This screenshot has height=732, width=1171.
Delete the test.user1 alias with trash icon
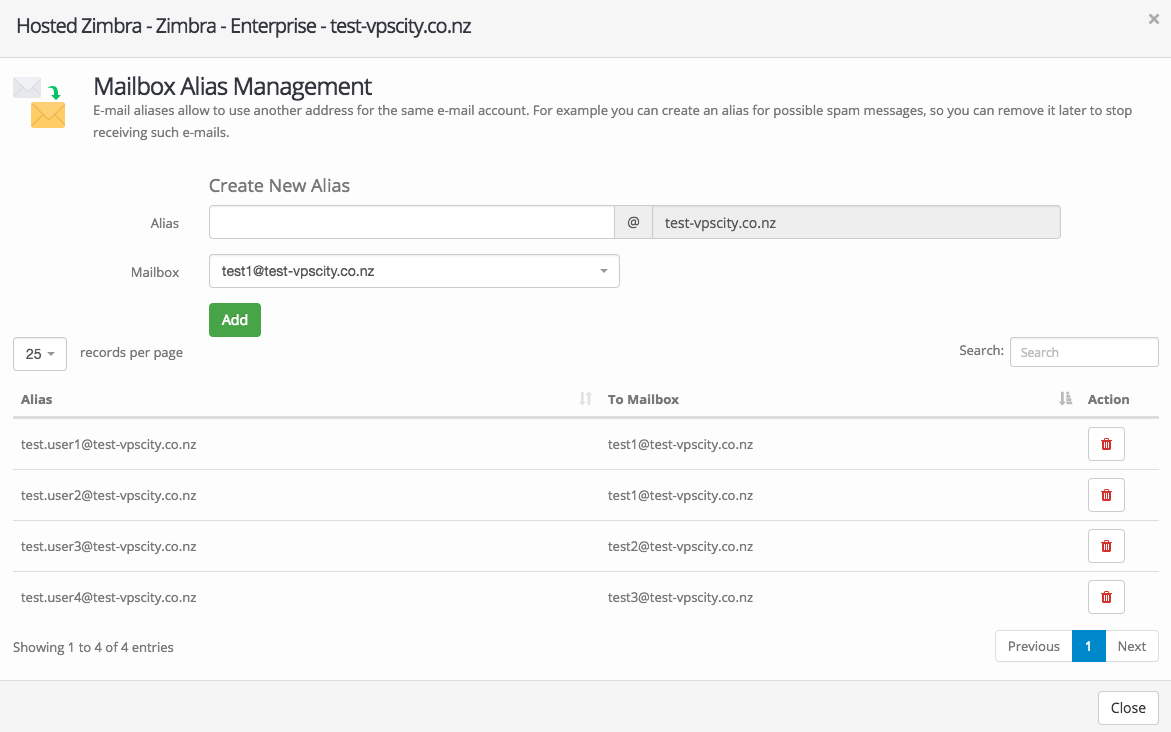click(1106, 444)
